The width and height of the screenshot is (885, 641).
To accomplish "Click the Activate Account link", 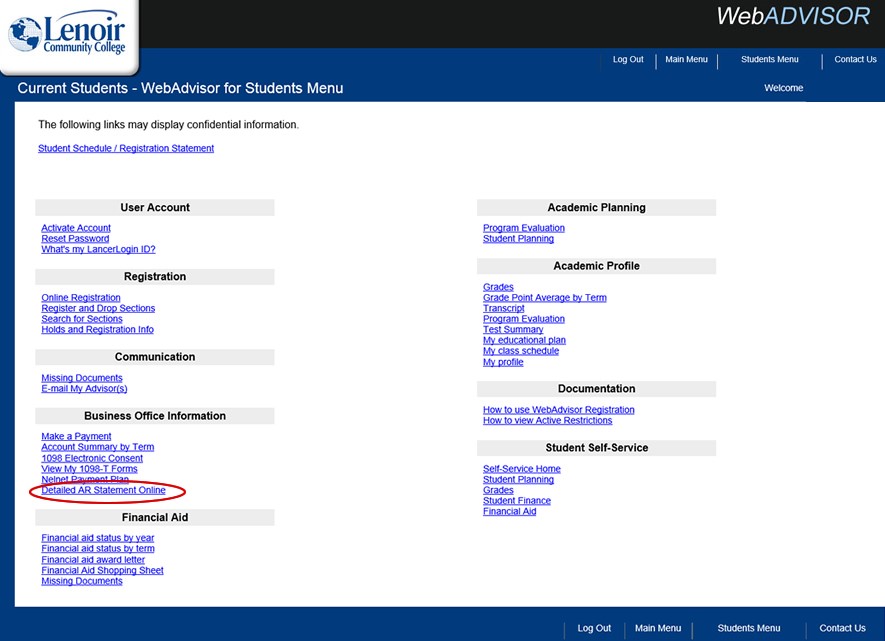I will (x=76, y=228).
